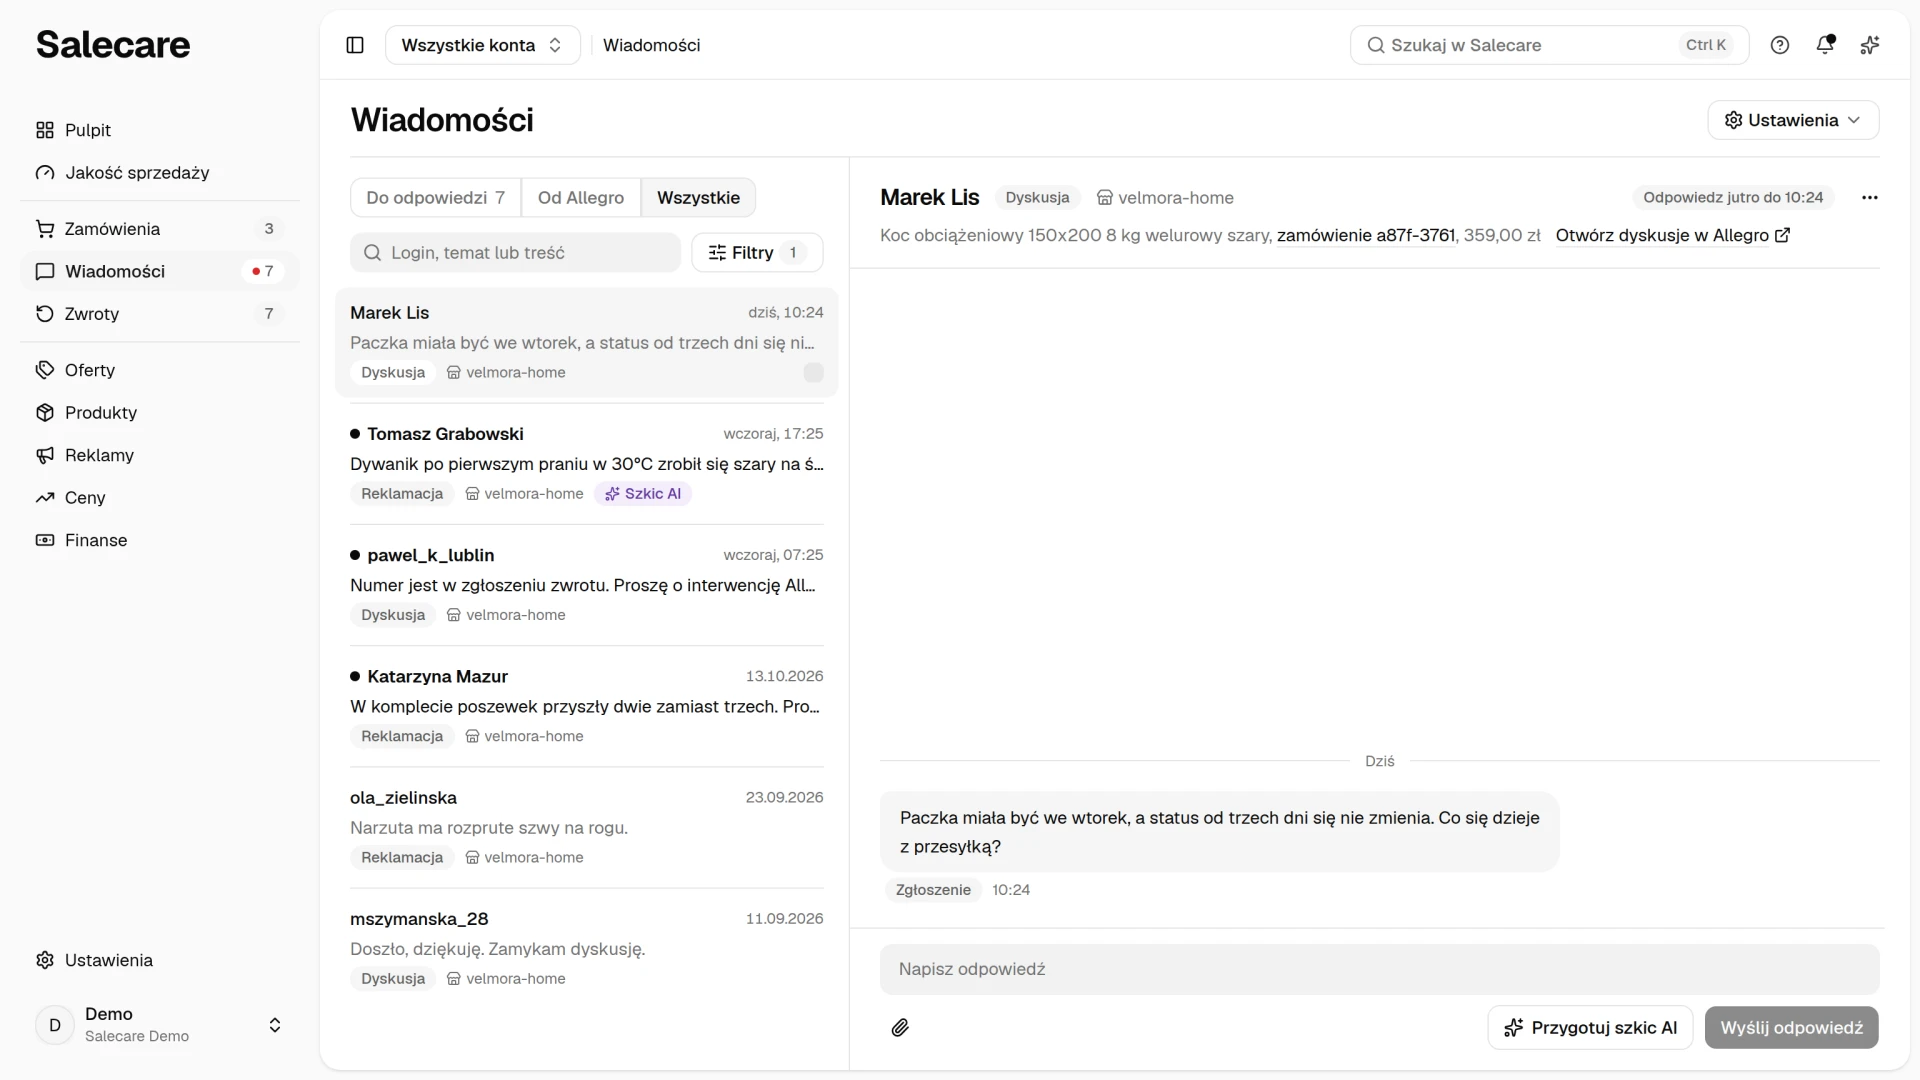Click the attachment paperclip icon
Screen dimensions: 1920x1080
click(x=900, y=1028)
